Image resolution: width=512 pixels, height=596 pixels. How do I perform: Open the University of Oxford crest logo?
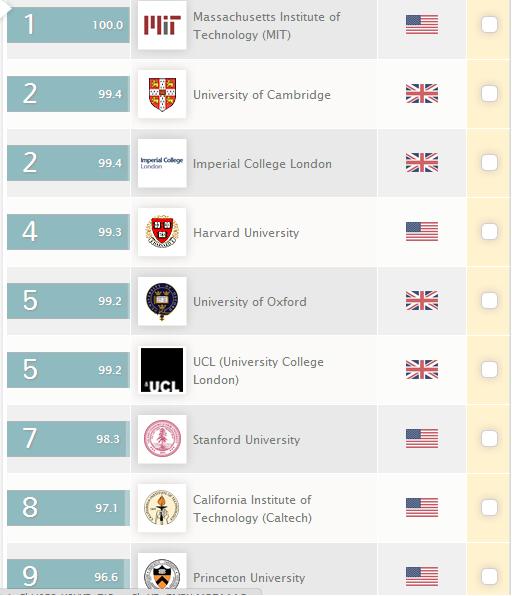point(162,301)
